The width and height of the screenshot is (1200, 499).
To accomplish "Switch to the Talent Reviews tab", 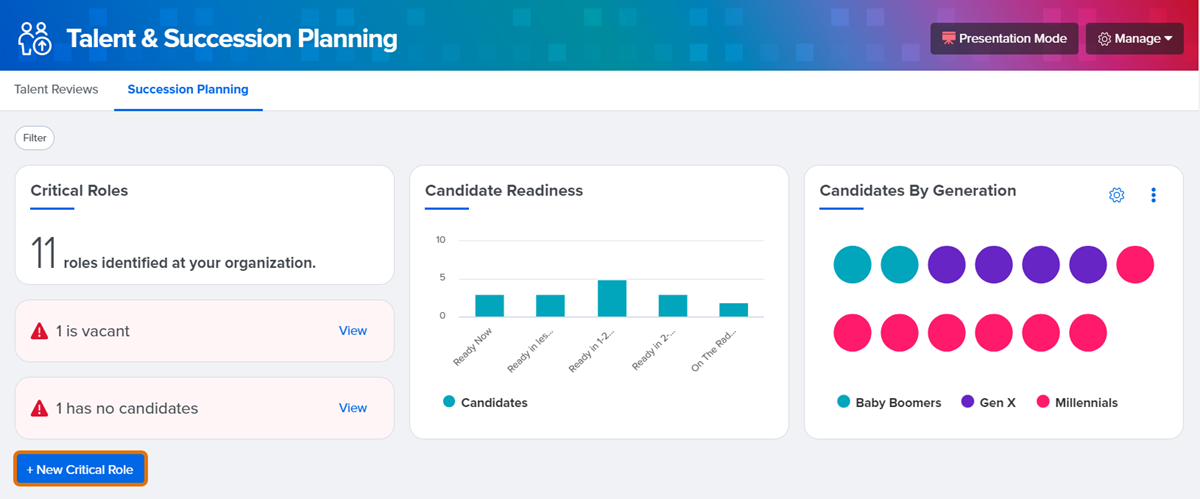I will pyautogui.click(x=56, y=89).
